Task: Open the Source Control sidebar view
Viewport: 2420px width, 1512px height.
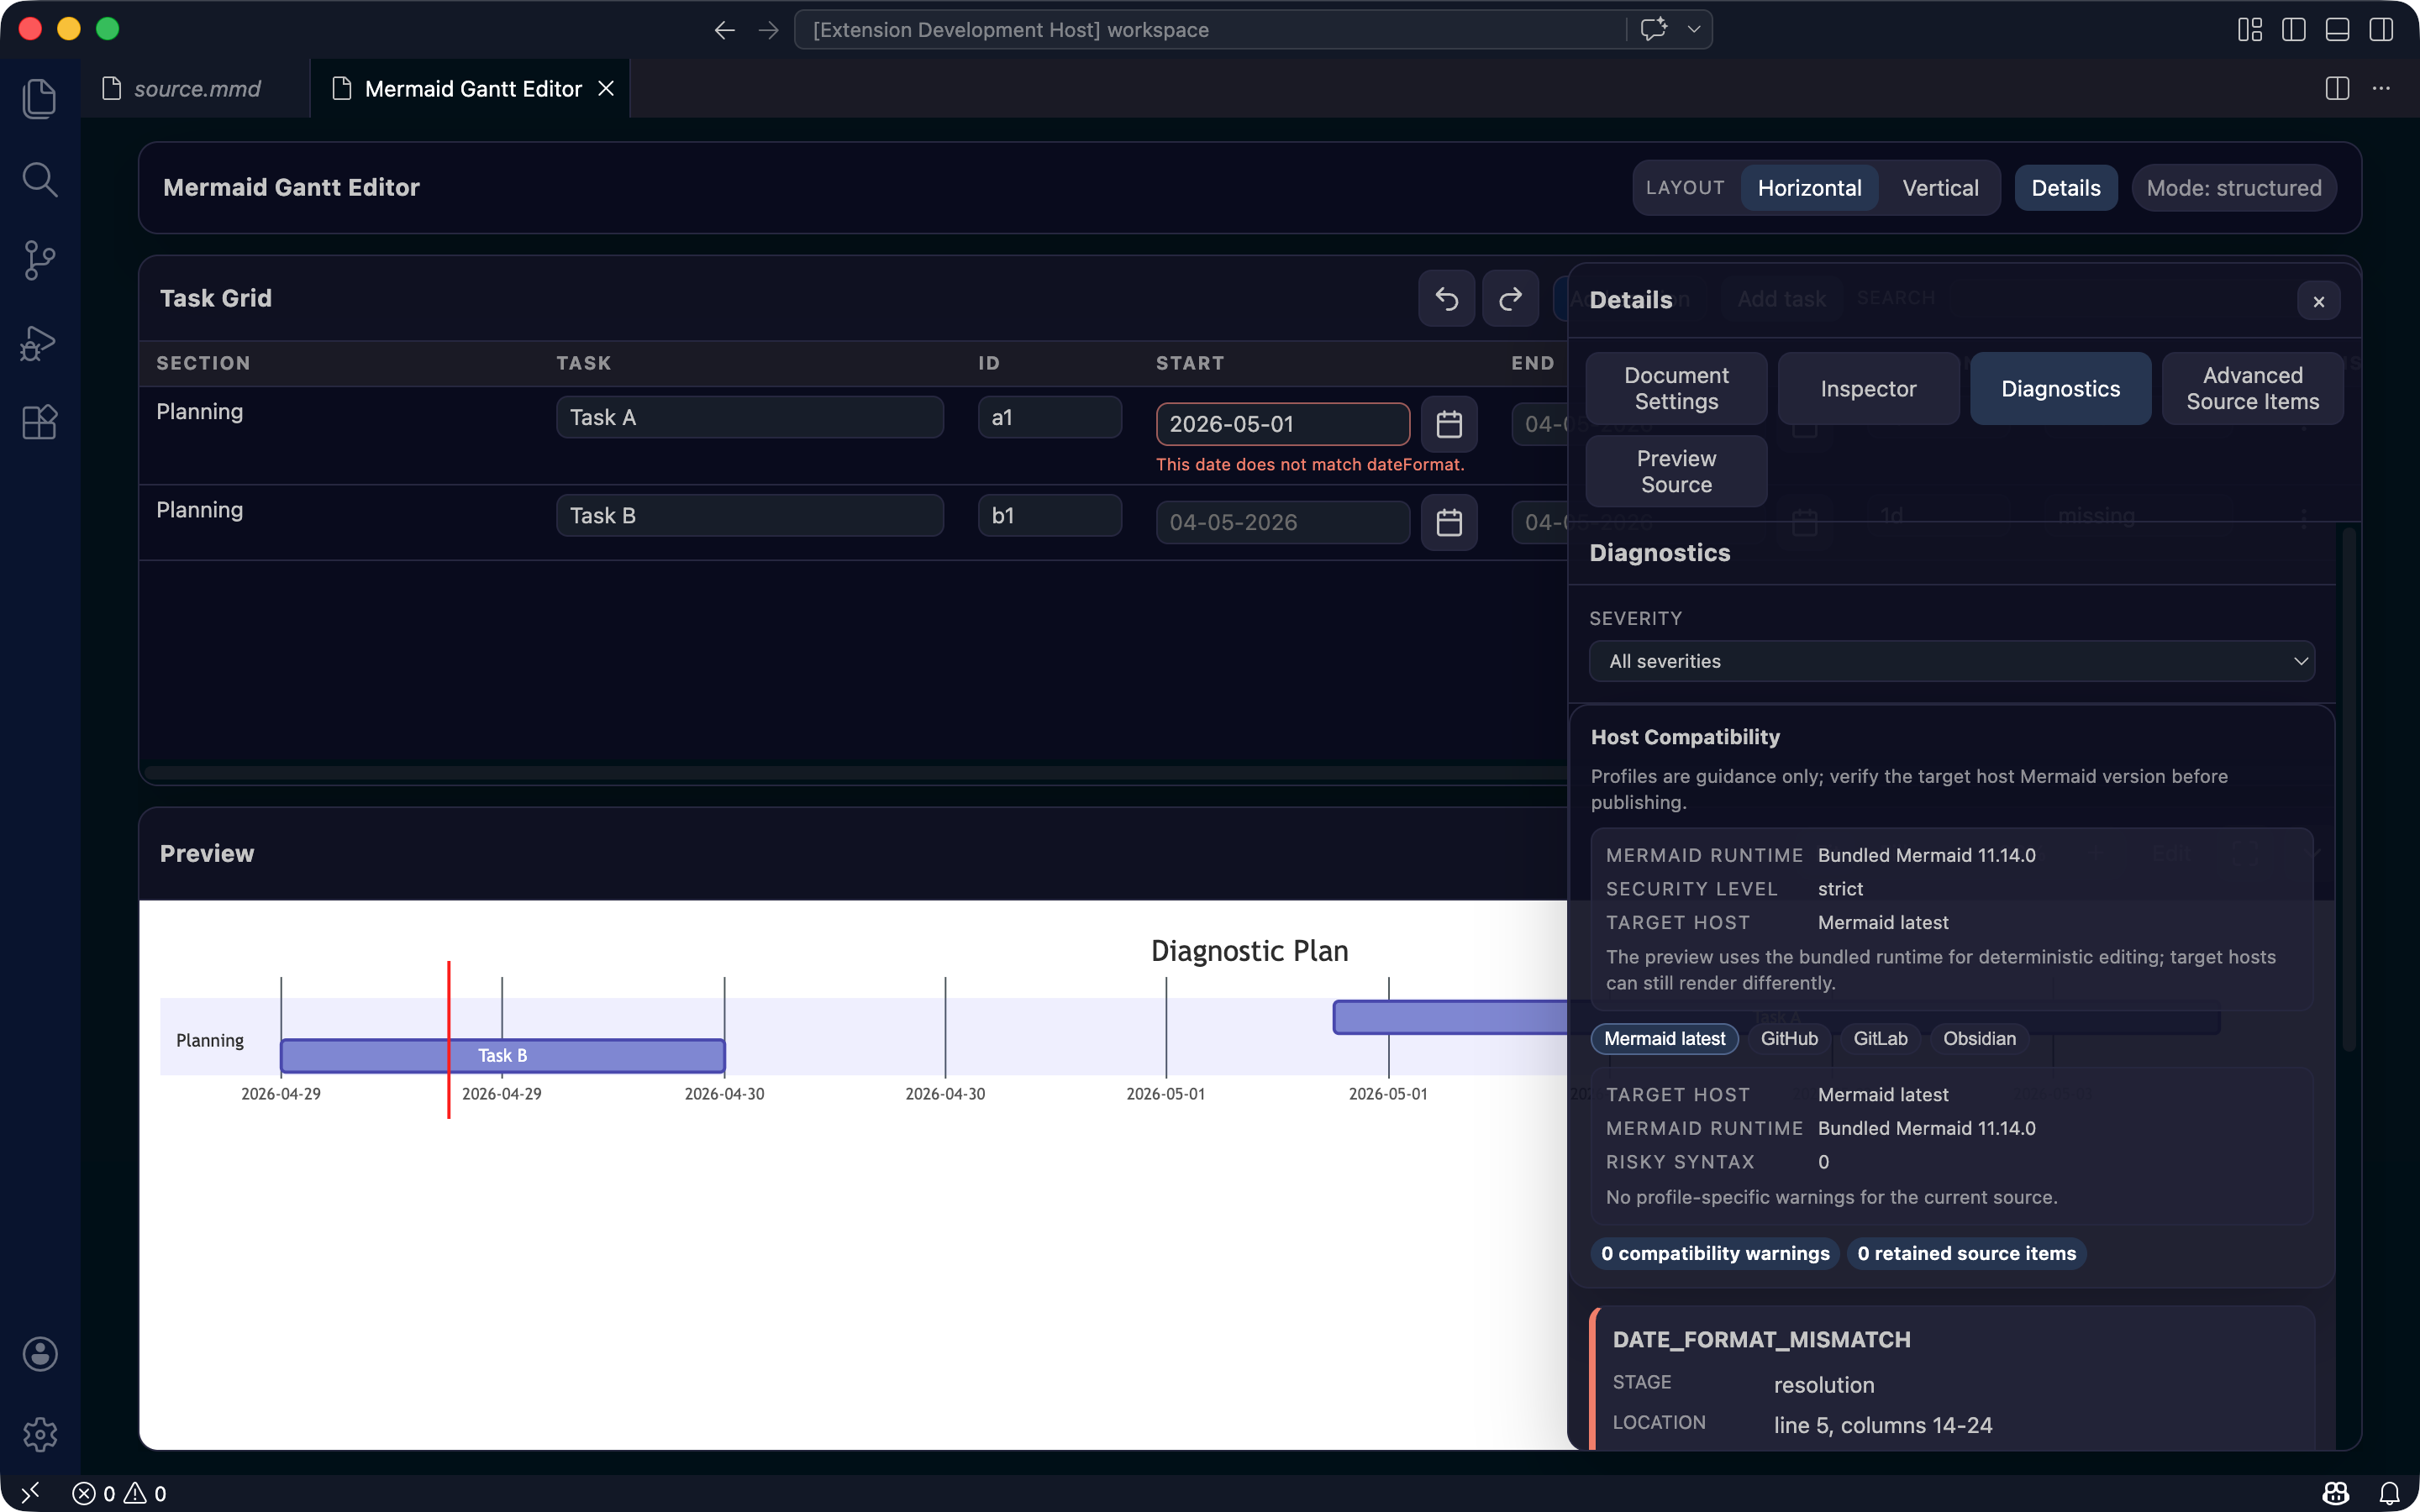Action: coord(39,260)
